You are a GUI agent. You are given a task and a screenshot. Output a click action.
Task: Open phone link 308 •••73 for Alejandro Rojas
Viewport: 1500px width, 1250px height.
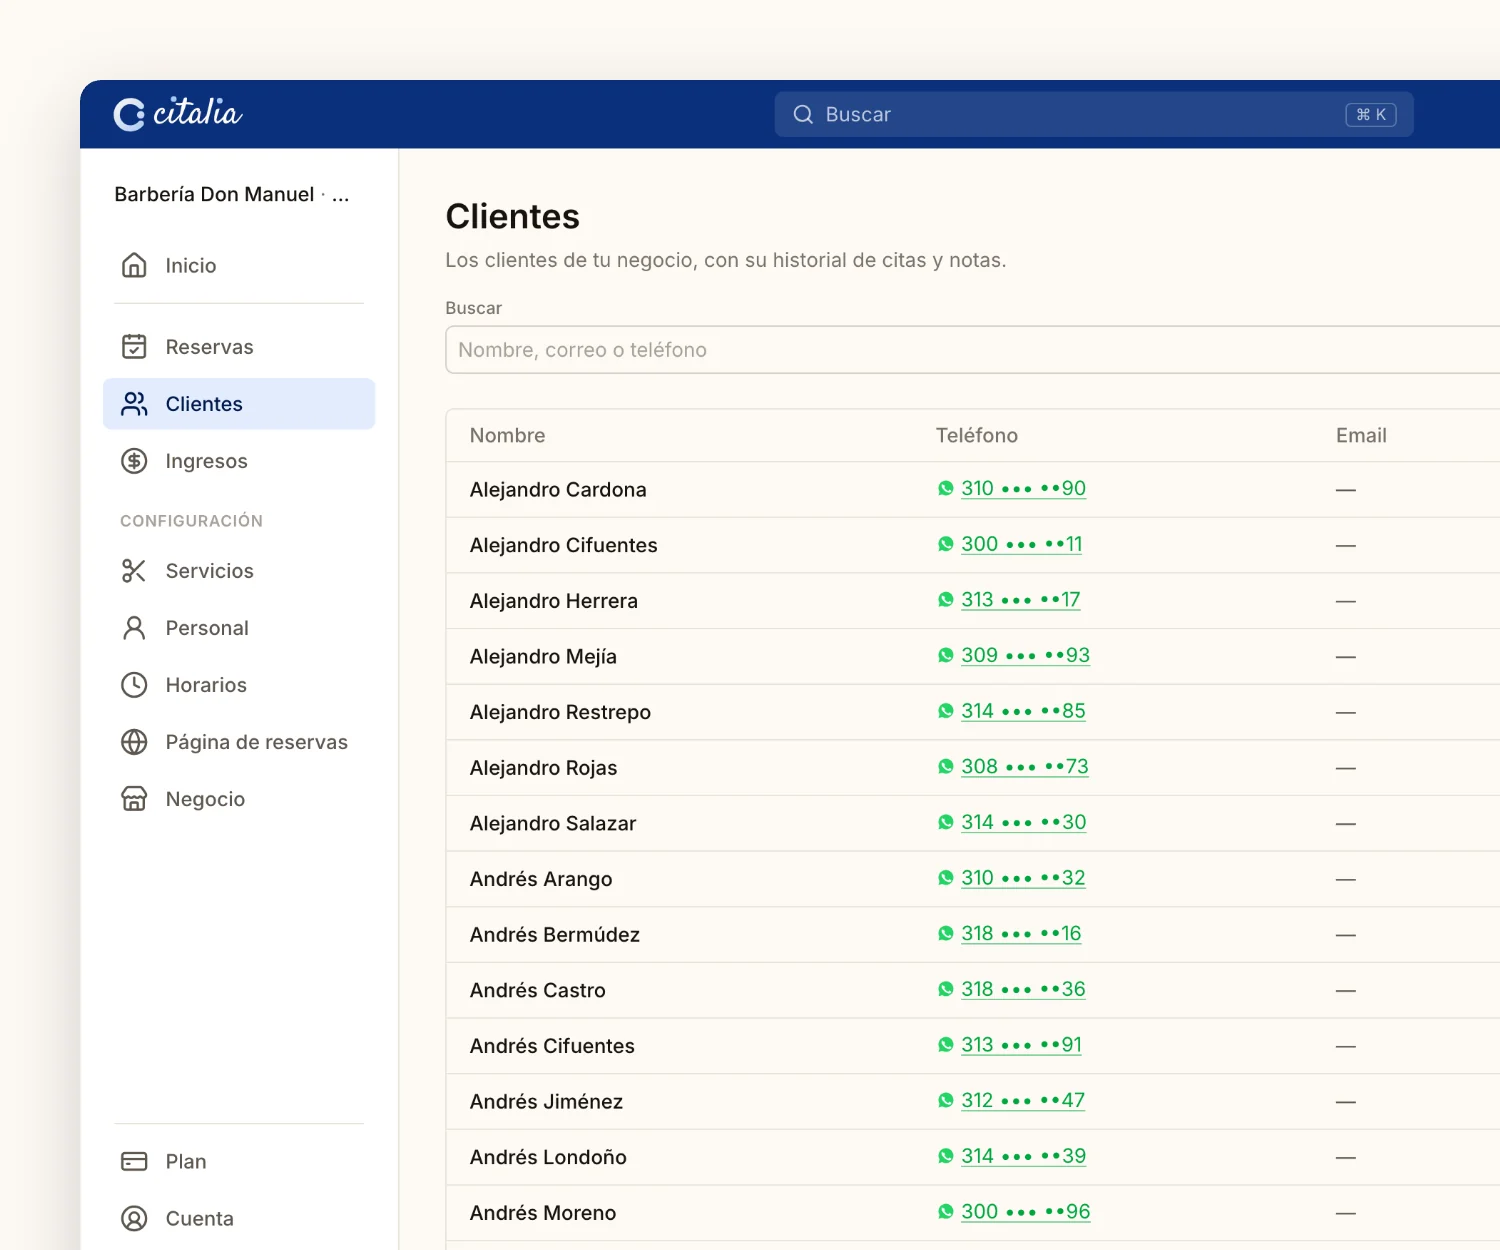pyautogui.click(x=1025, y=767)
